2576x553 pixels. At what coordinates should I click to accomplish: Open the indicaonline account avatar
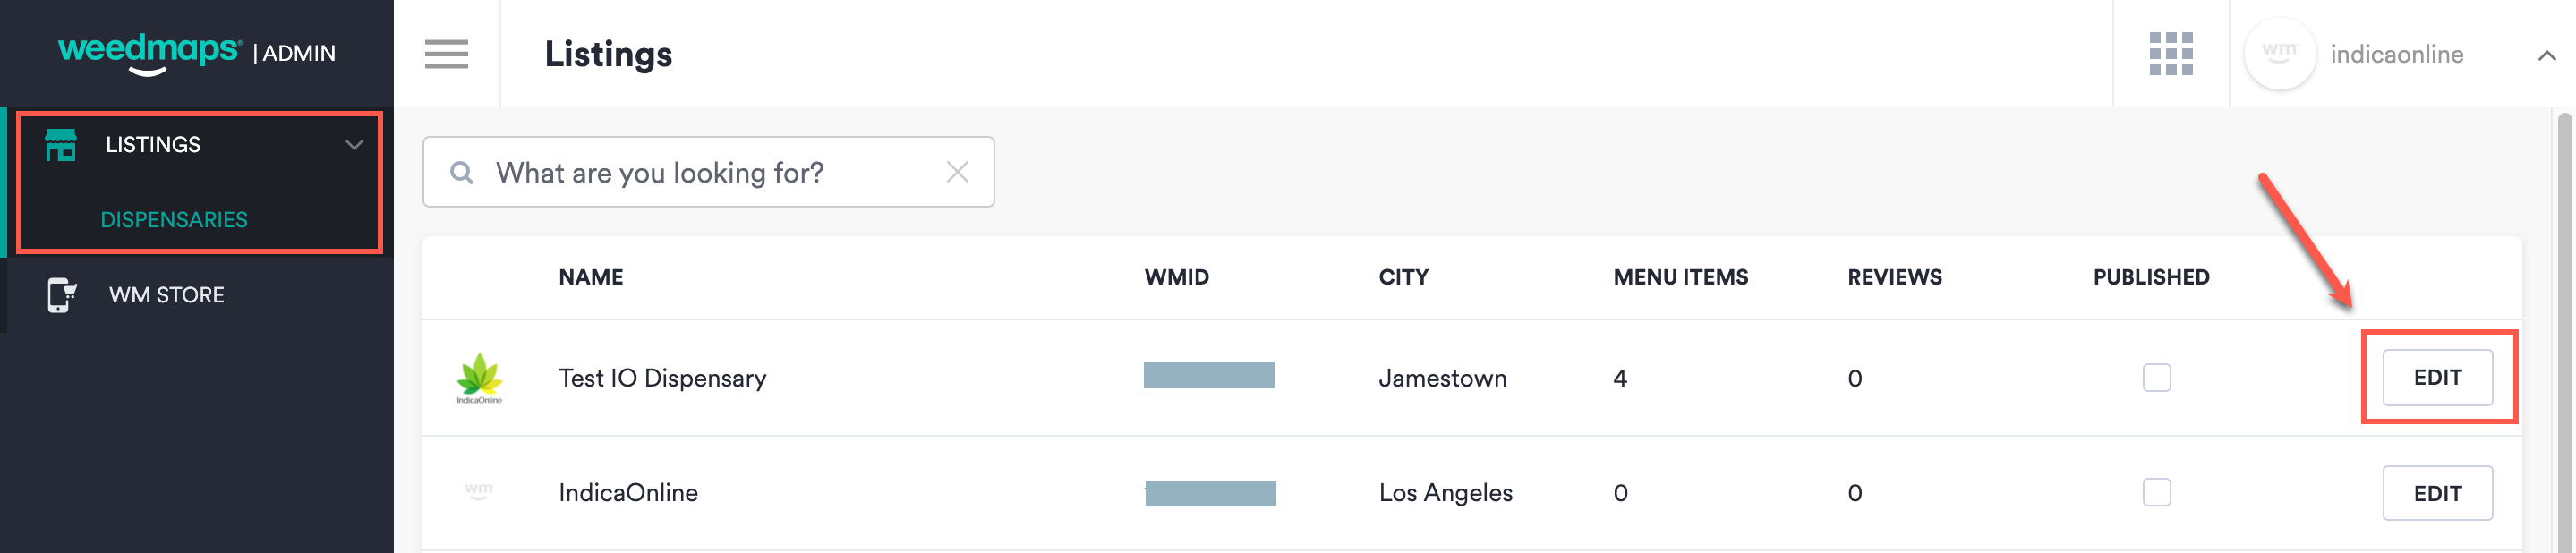2280,54
